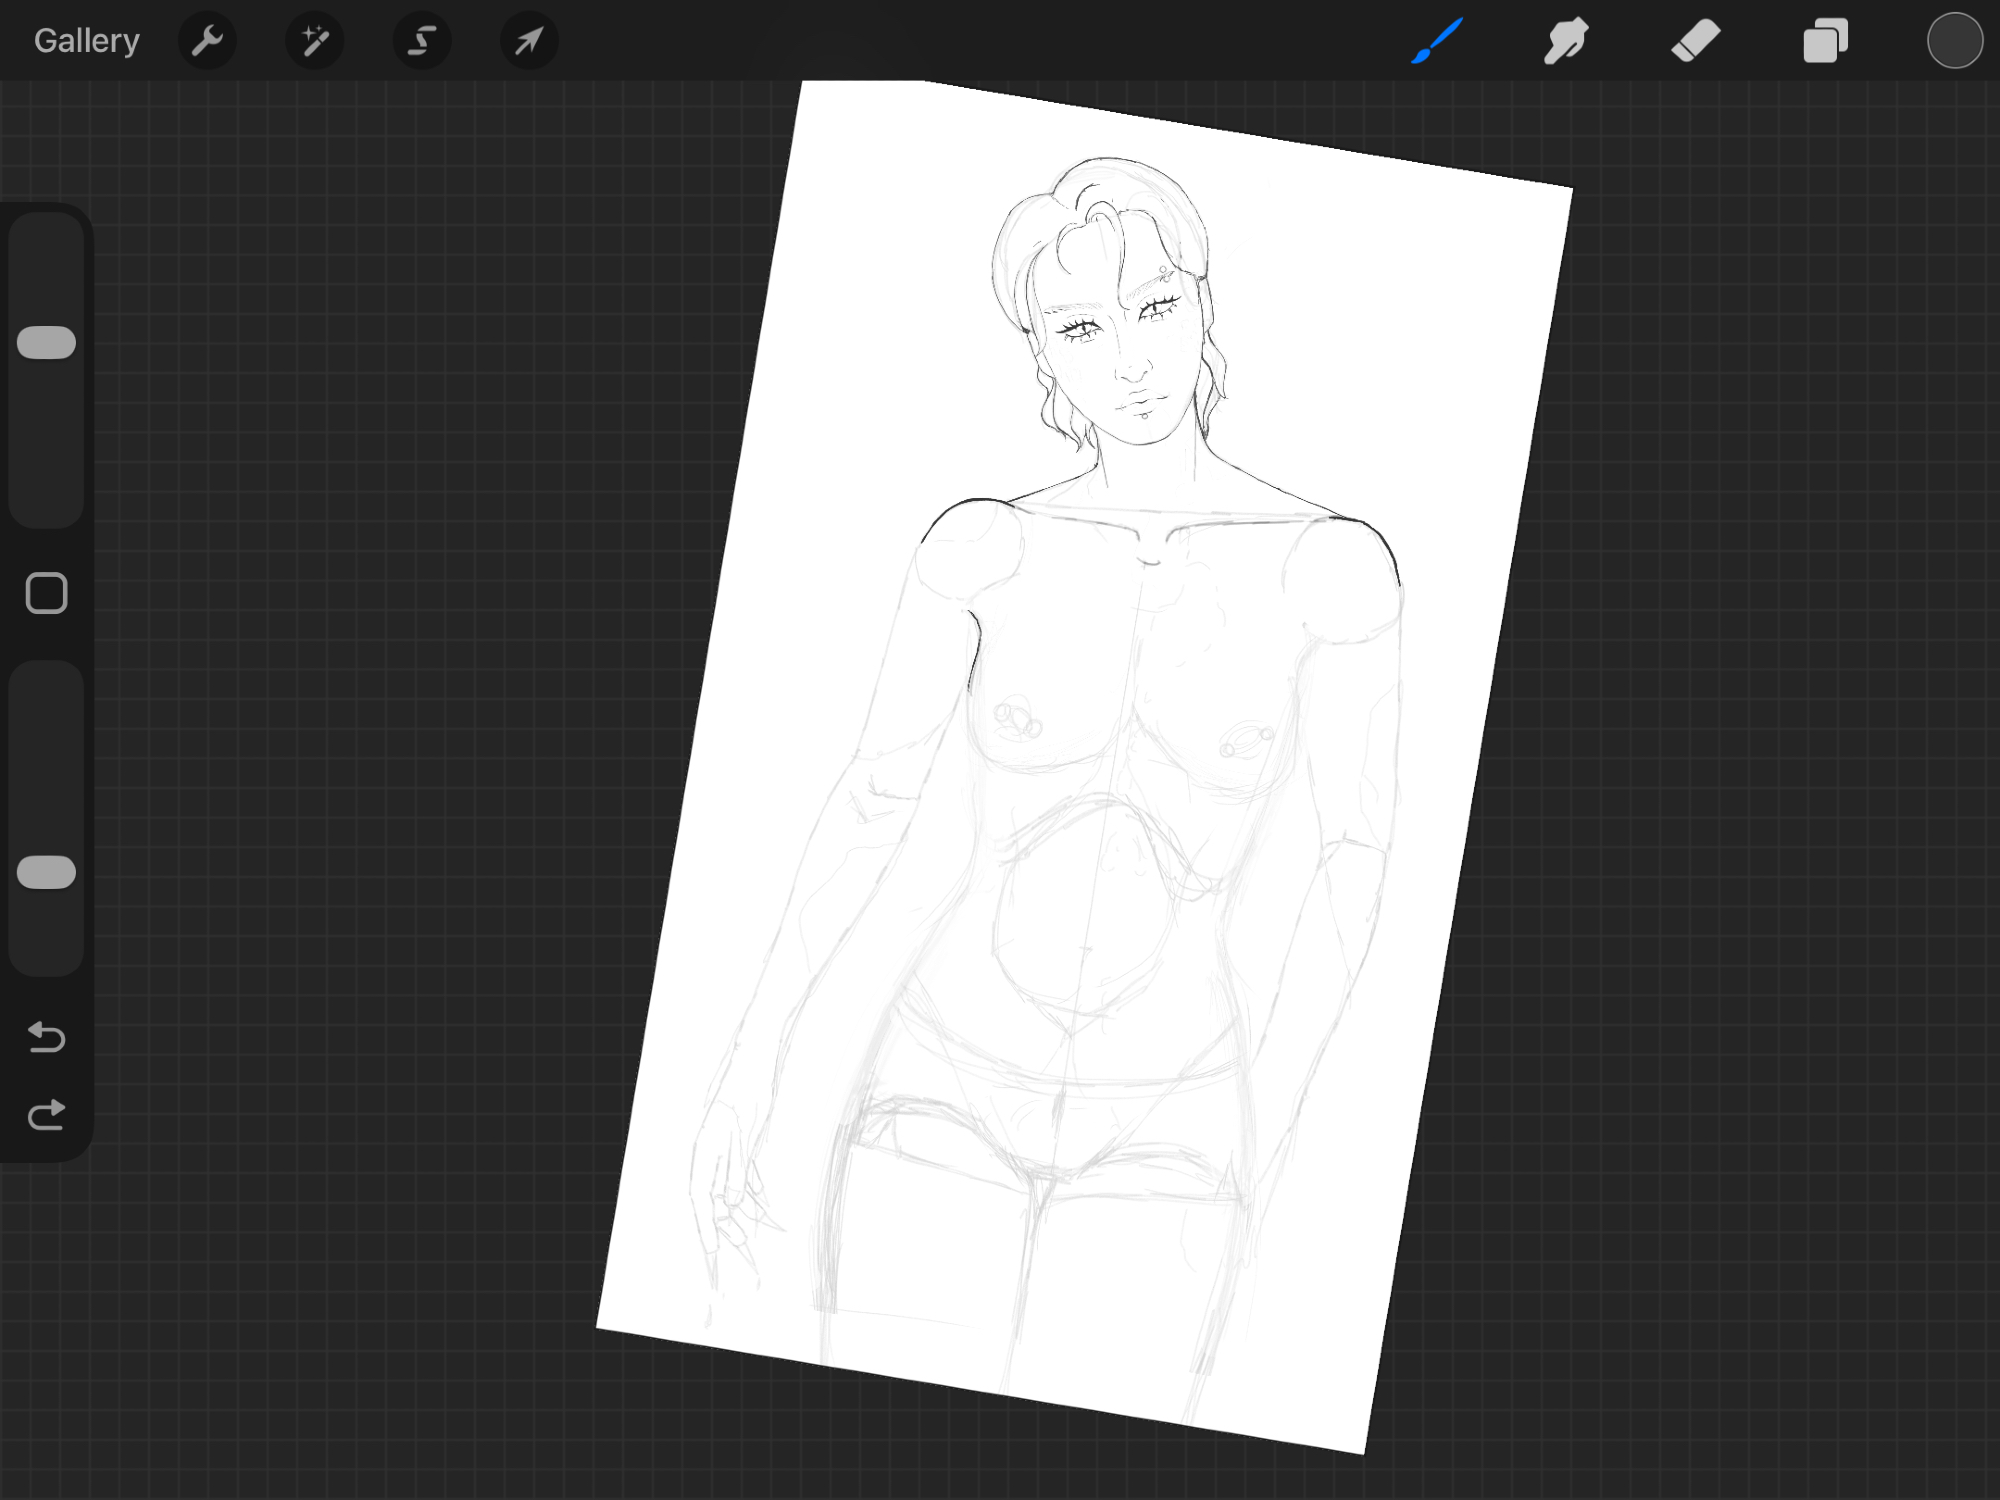Open the Actions wrench menu
Viewport: 2000px width, 1500px height.
(207, 41)
